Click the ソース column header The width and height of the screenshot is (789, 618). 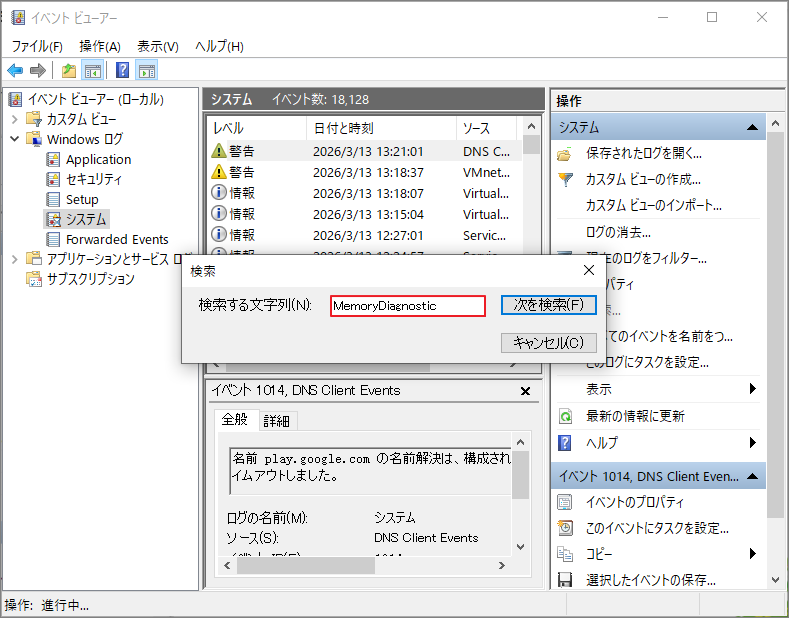[486, 128]
